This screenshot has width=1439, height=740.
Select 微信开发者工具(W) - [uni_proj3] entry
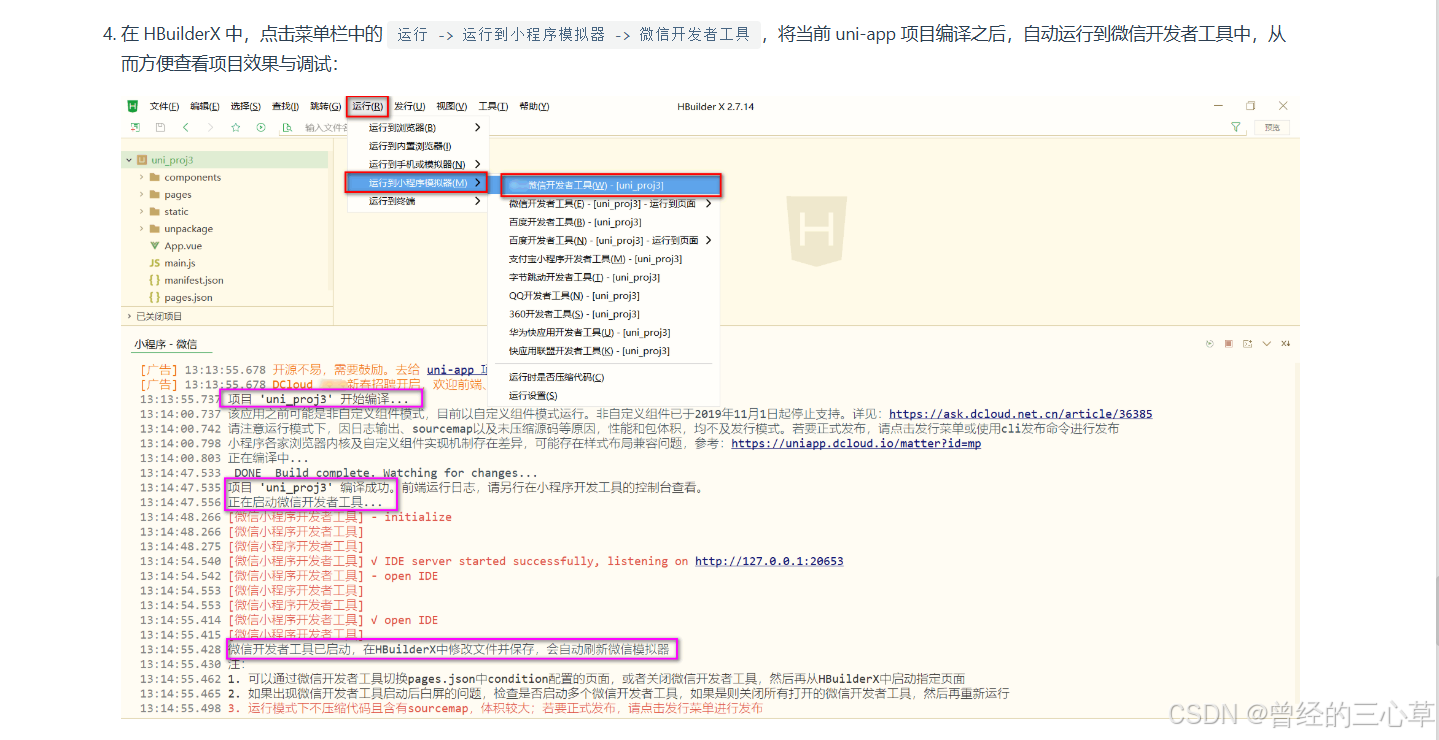[612, 185]
